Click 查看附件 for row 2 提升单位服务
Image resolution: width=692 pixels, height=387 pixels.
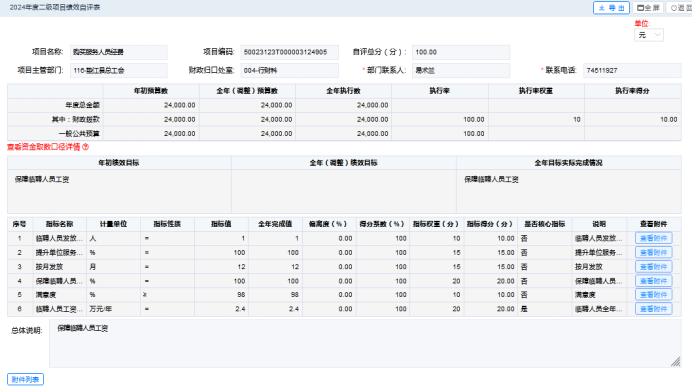pos(654,252)
